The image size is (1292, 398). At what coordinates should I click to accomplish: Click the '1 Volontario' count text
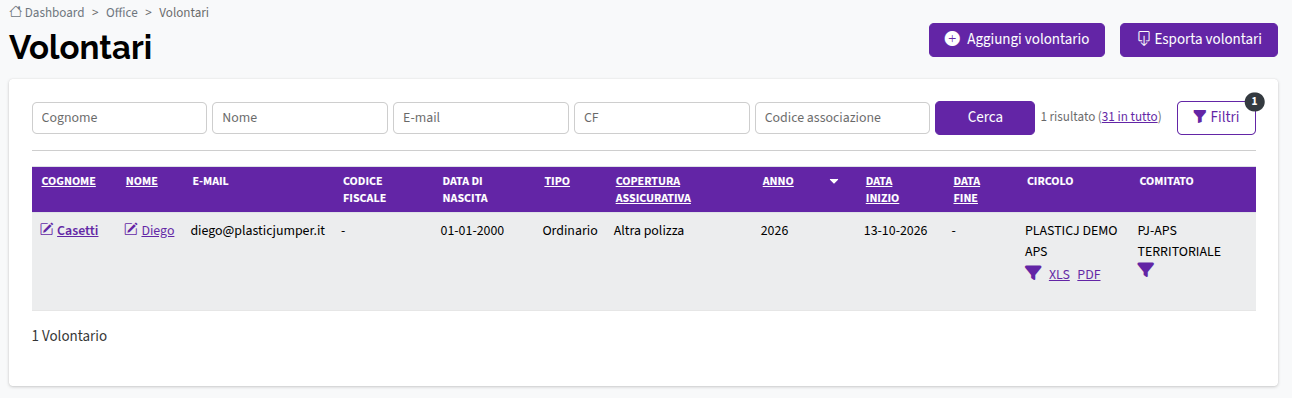point(69,337)
